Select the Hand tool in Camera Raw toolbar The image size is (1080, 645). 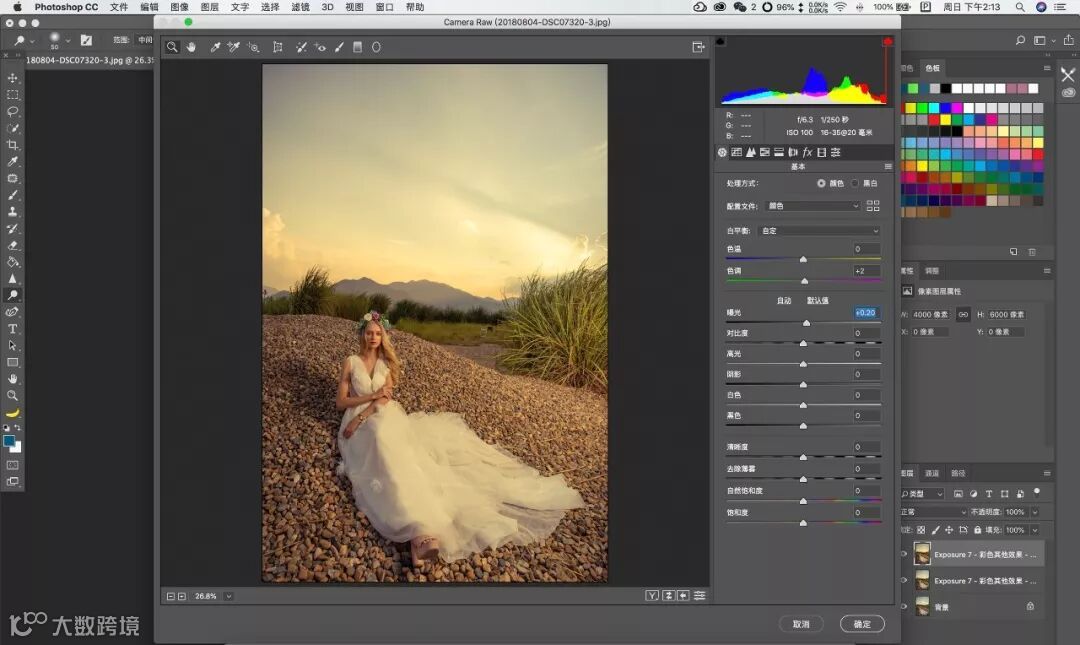[191, 48]
